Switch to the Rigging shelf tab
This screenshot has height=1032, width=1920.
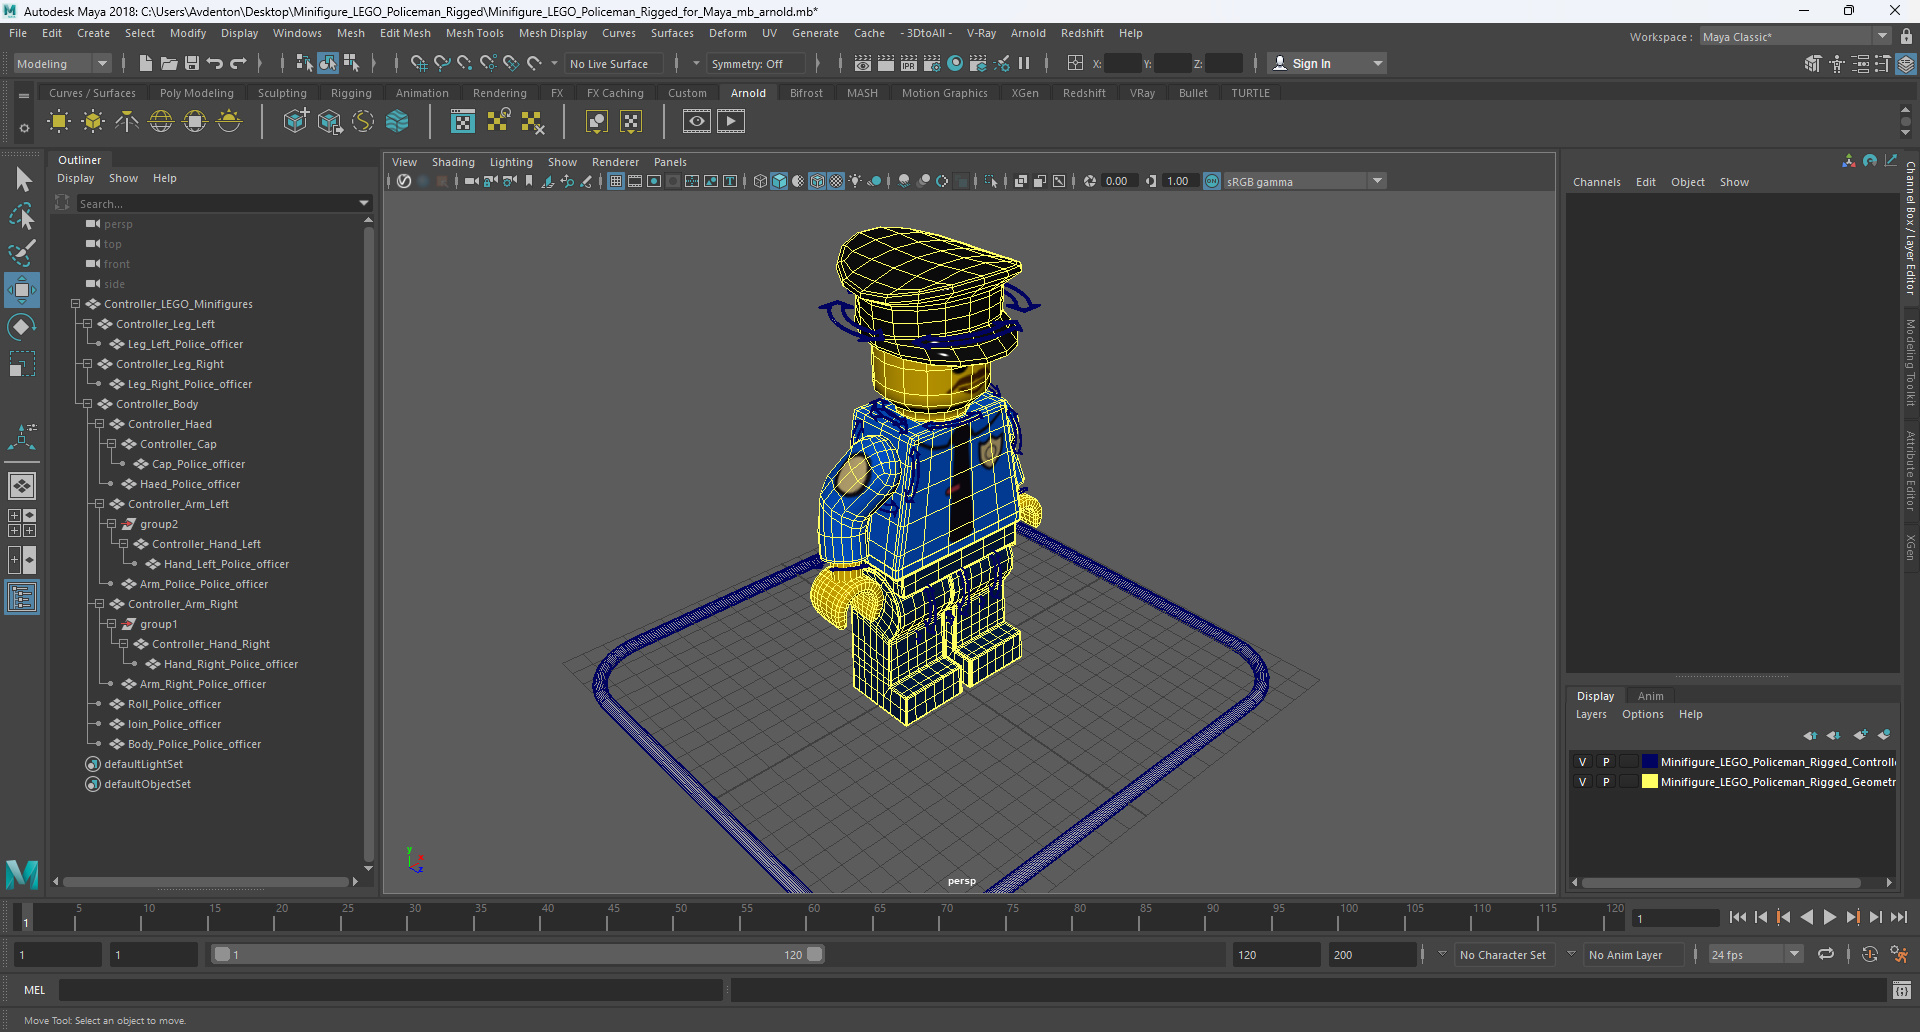[351, 93]
